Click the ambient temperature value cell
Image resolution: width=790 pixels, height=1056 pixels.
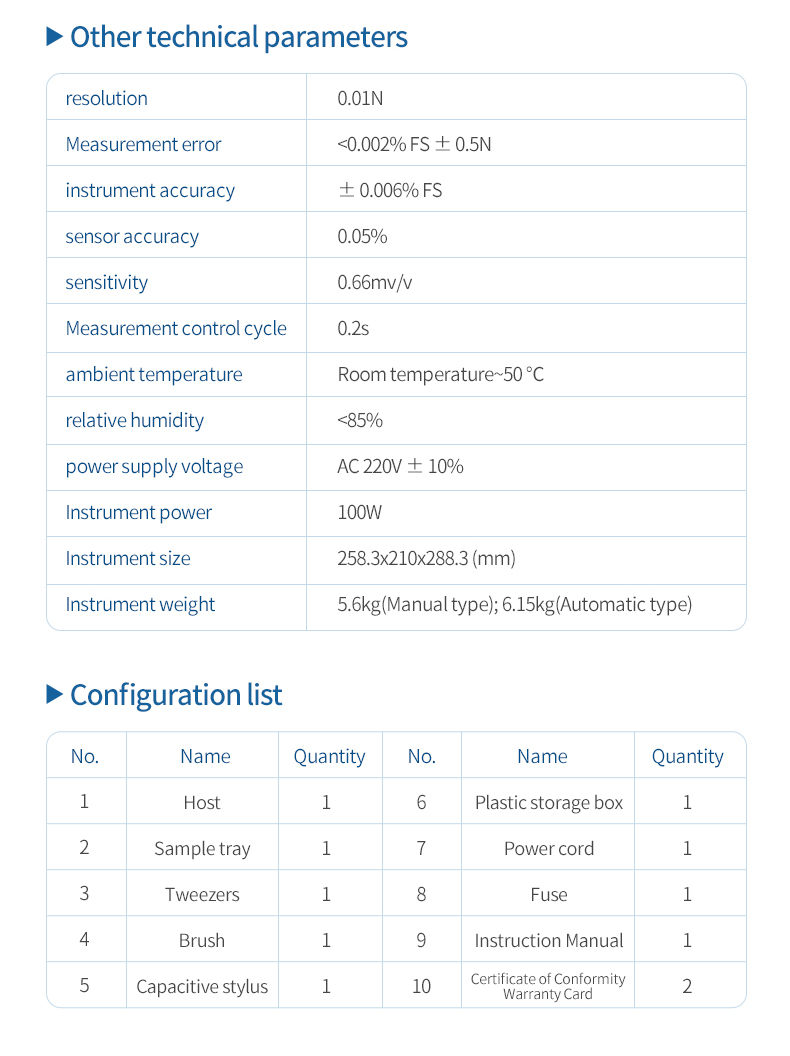tap(440, 374)
